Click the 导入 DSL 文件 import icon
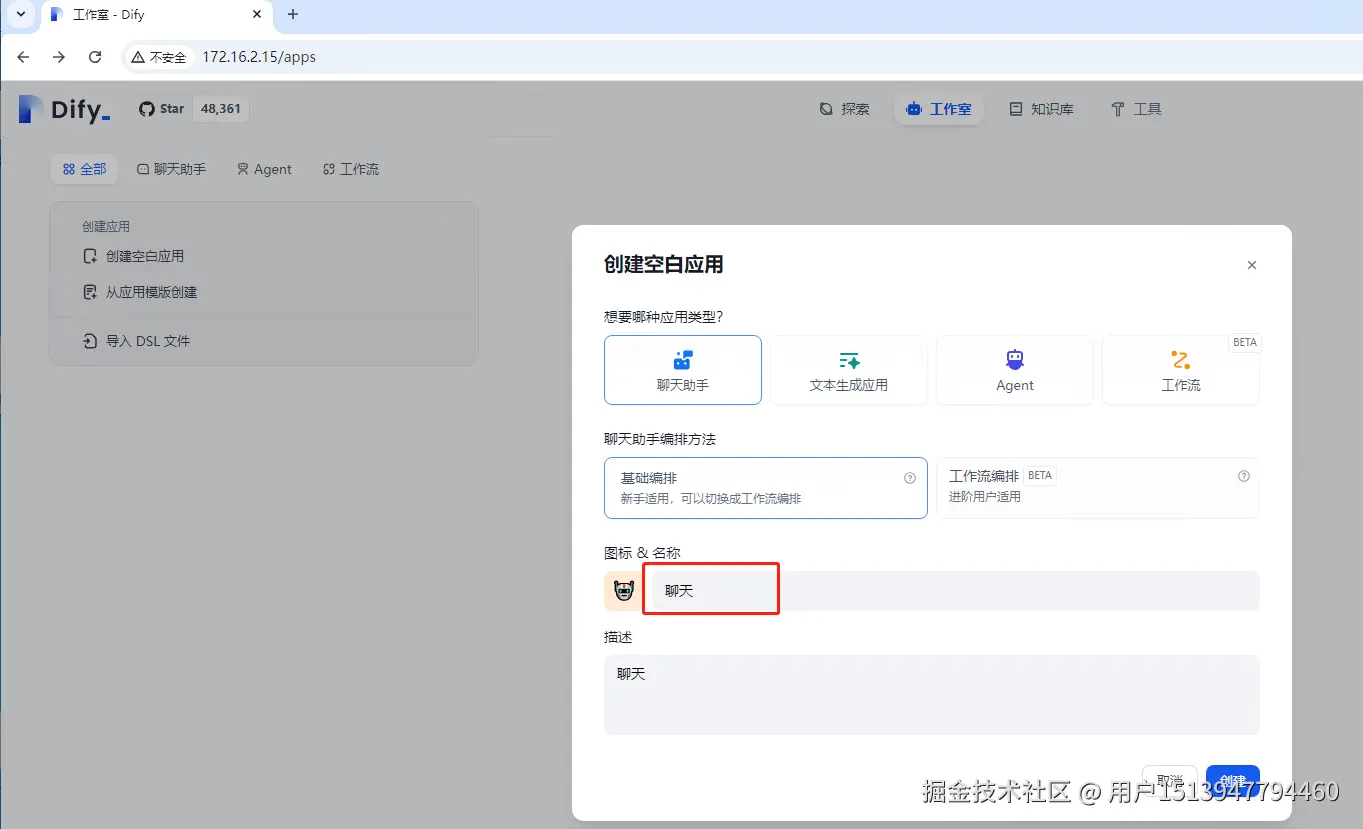 90,341
